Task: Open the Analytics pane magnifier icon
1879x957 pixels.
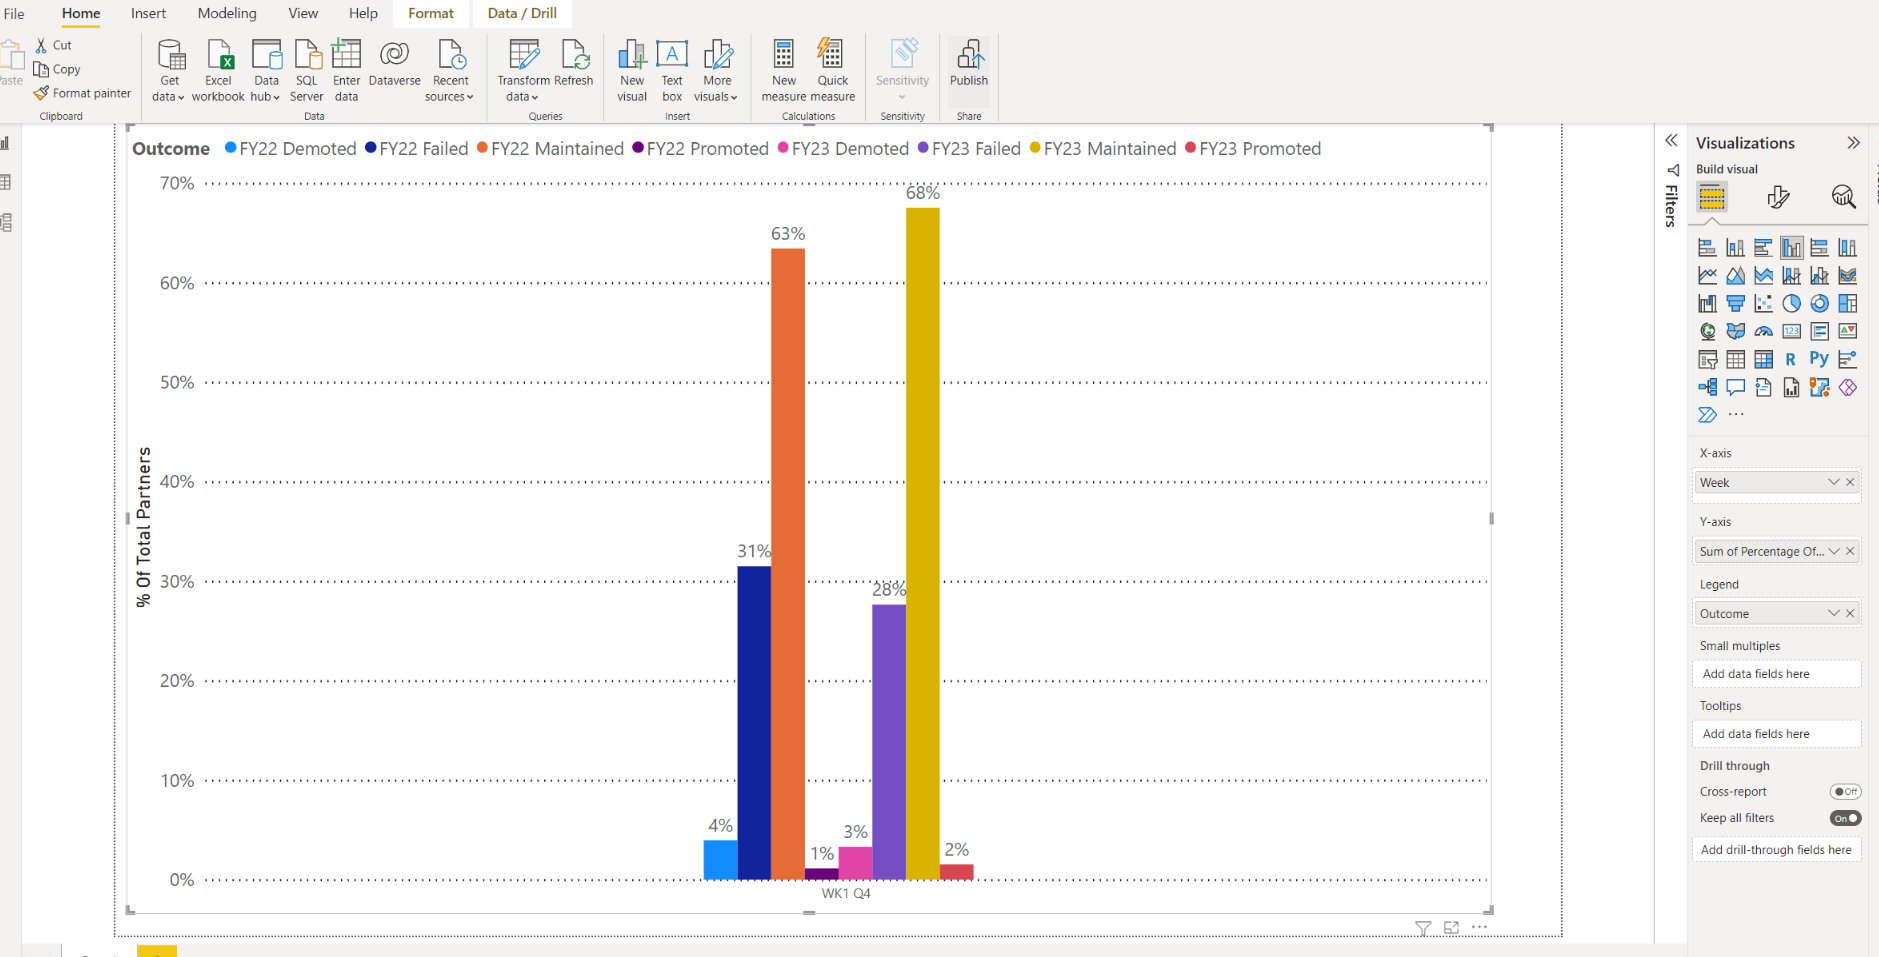Action: click(1843, 197)
